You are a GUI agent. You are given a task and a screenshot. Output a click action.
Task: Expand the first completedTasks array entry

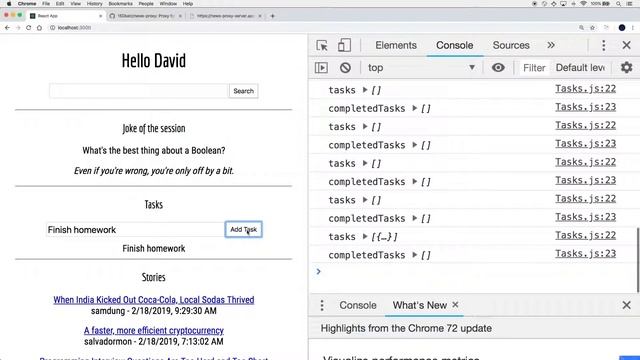(415, 108)
